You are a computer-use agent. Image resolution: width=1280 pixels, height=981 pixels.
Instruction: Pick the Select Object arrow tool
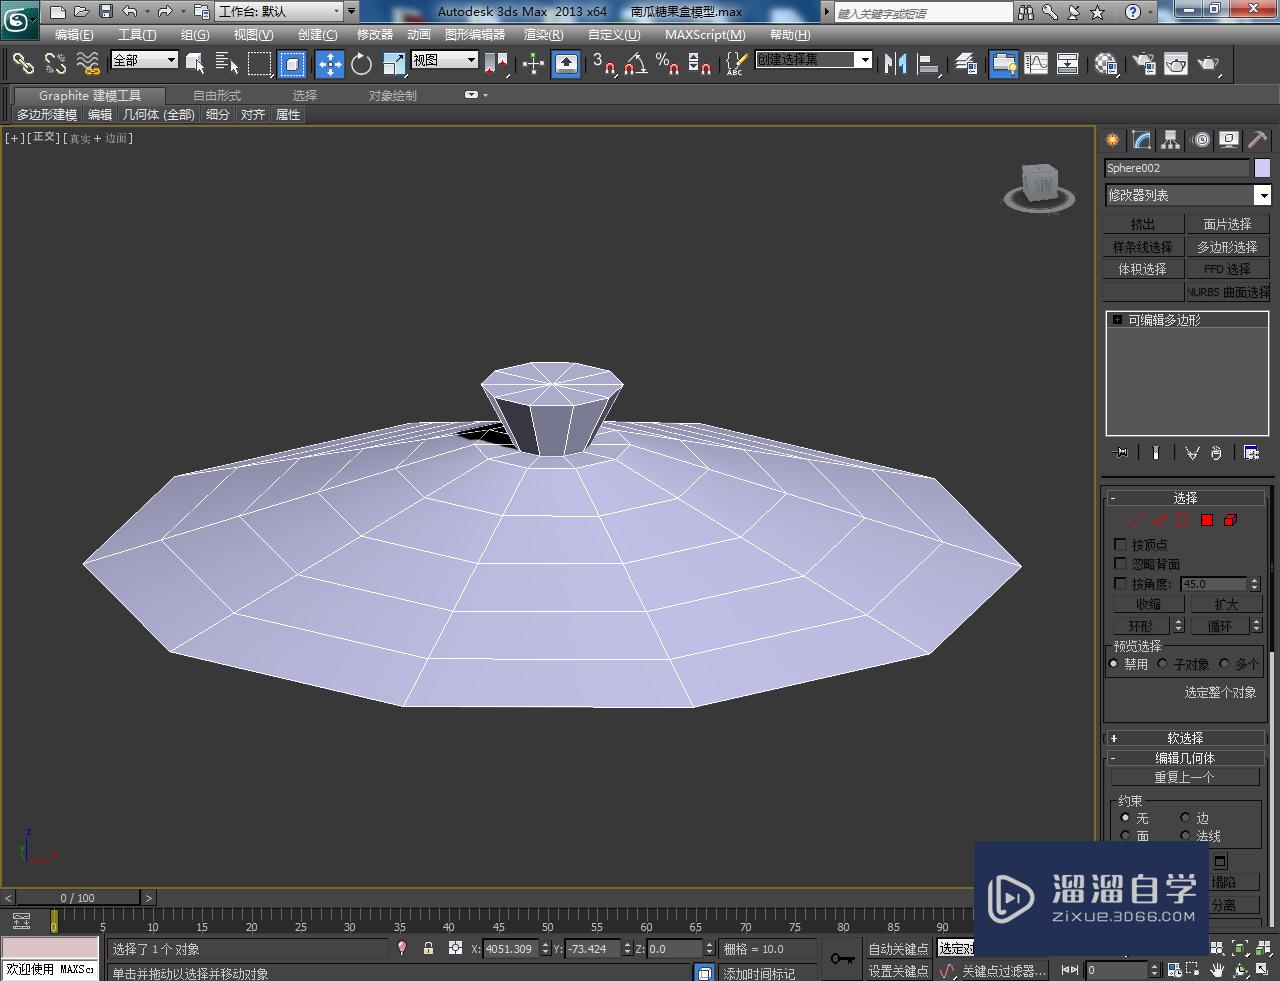pos(195,64)
